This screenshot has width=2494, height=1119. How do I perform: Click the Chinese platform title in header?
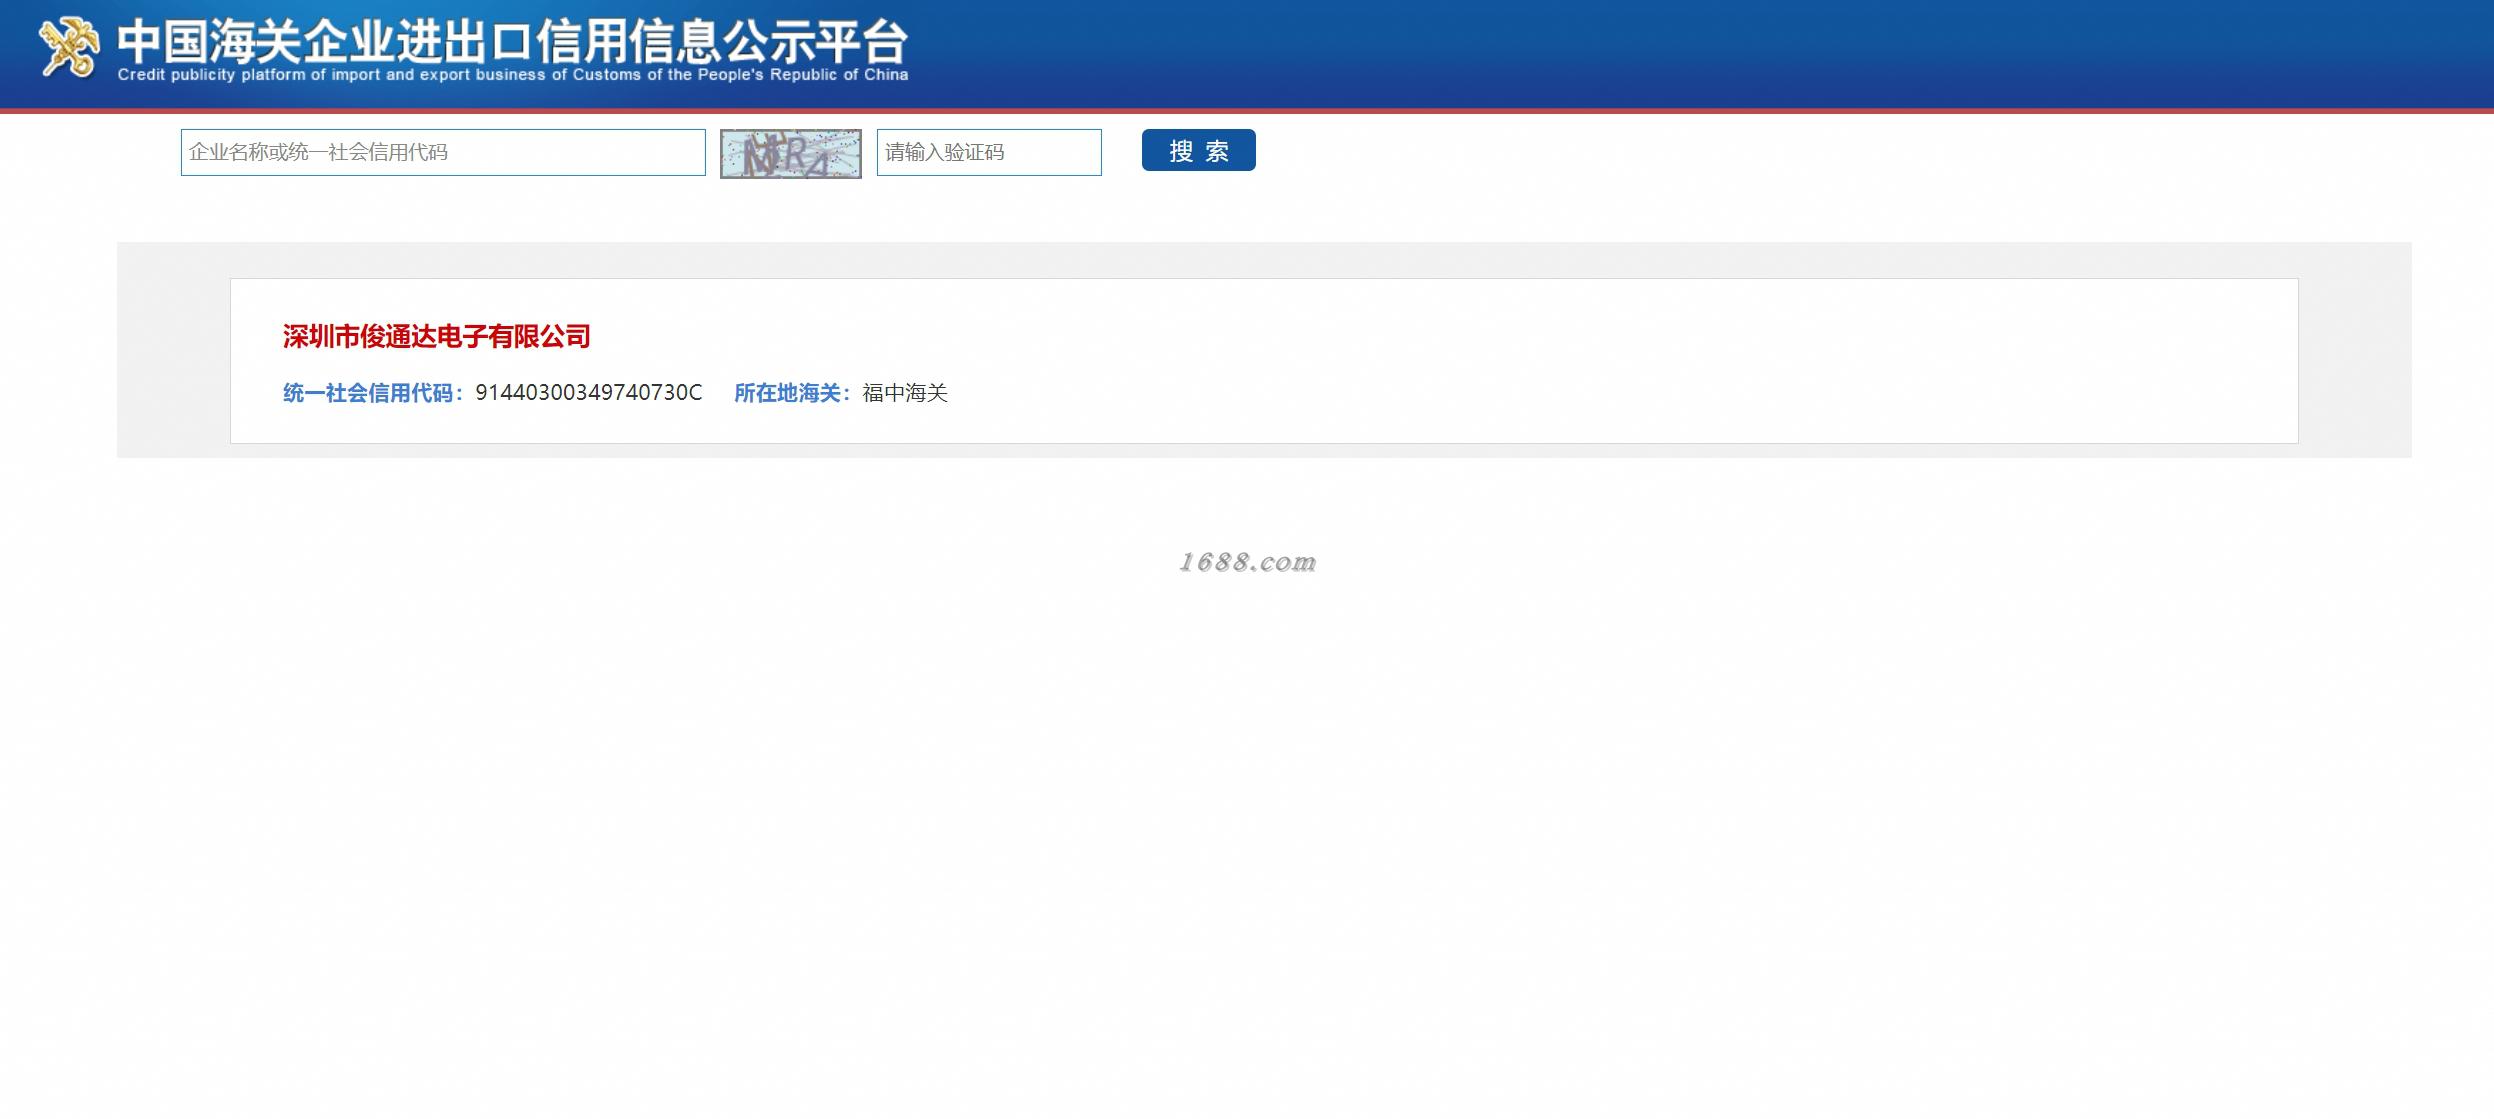click(x=511, y=40)
